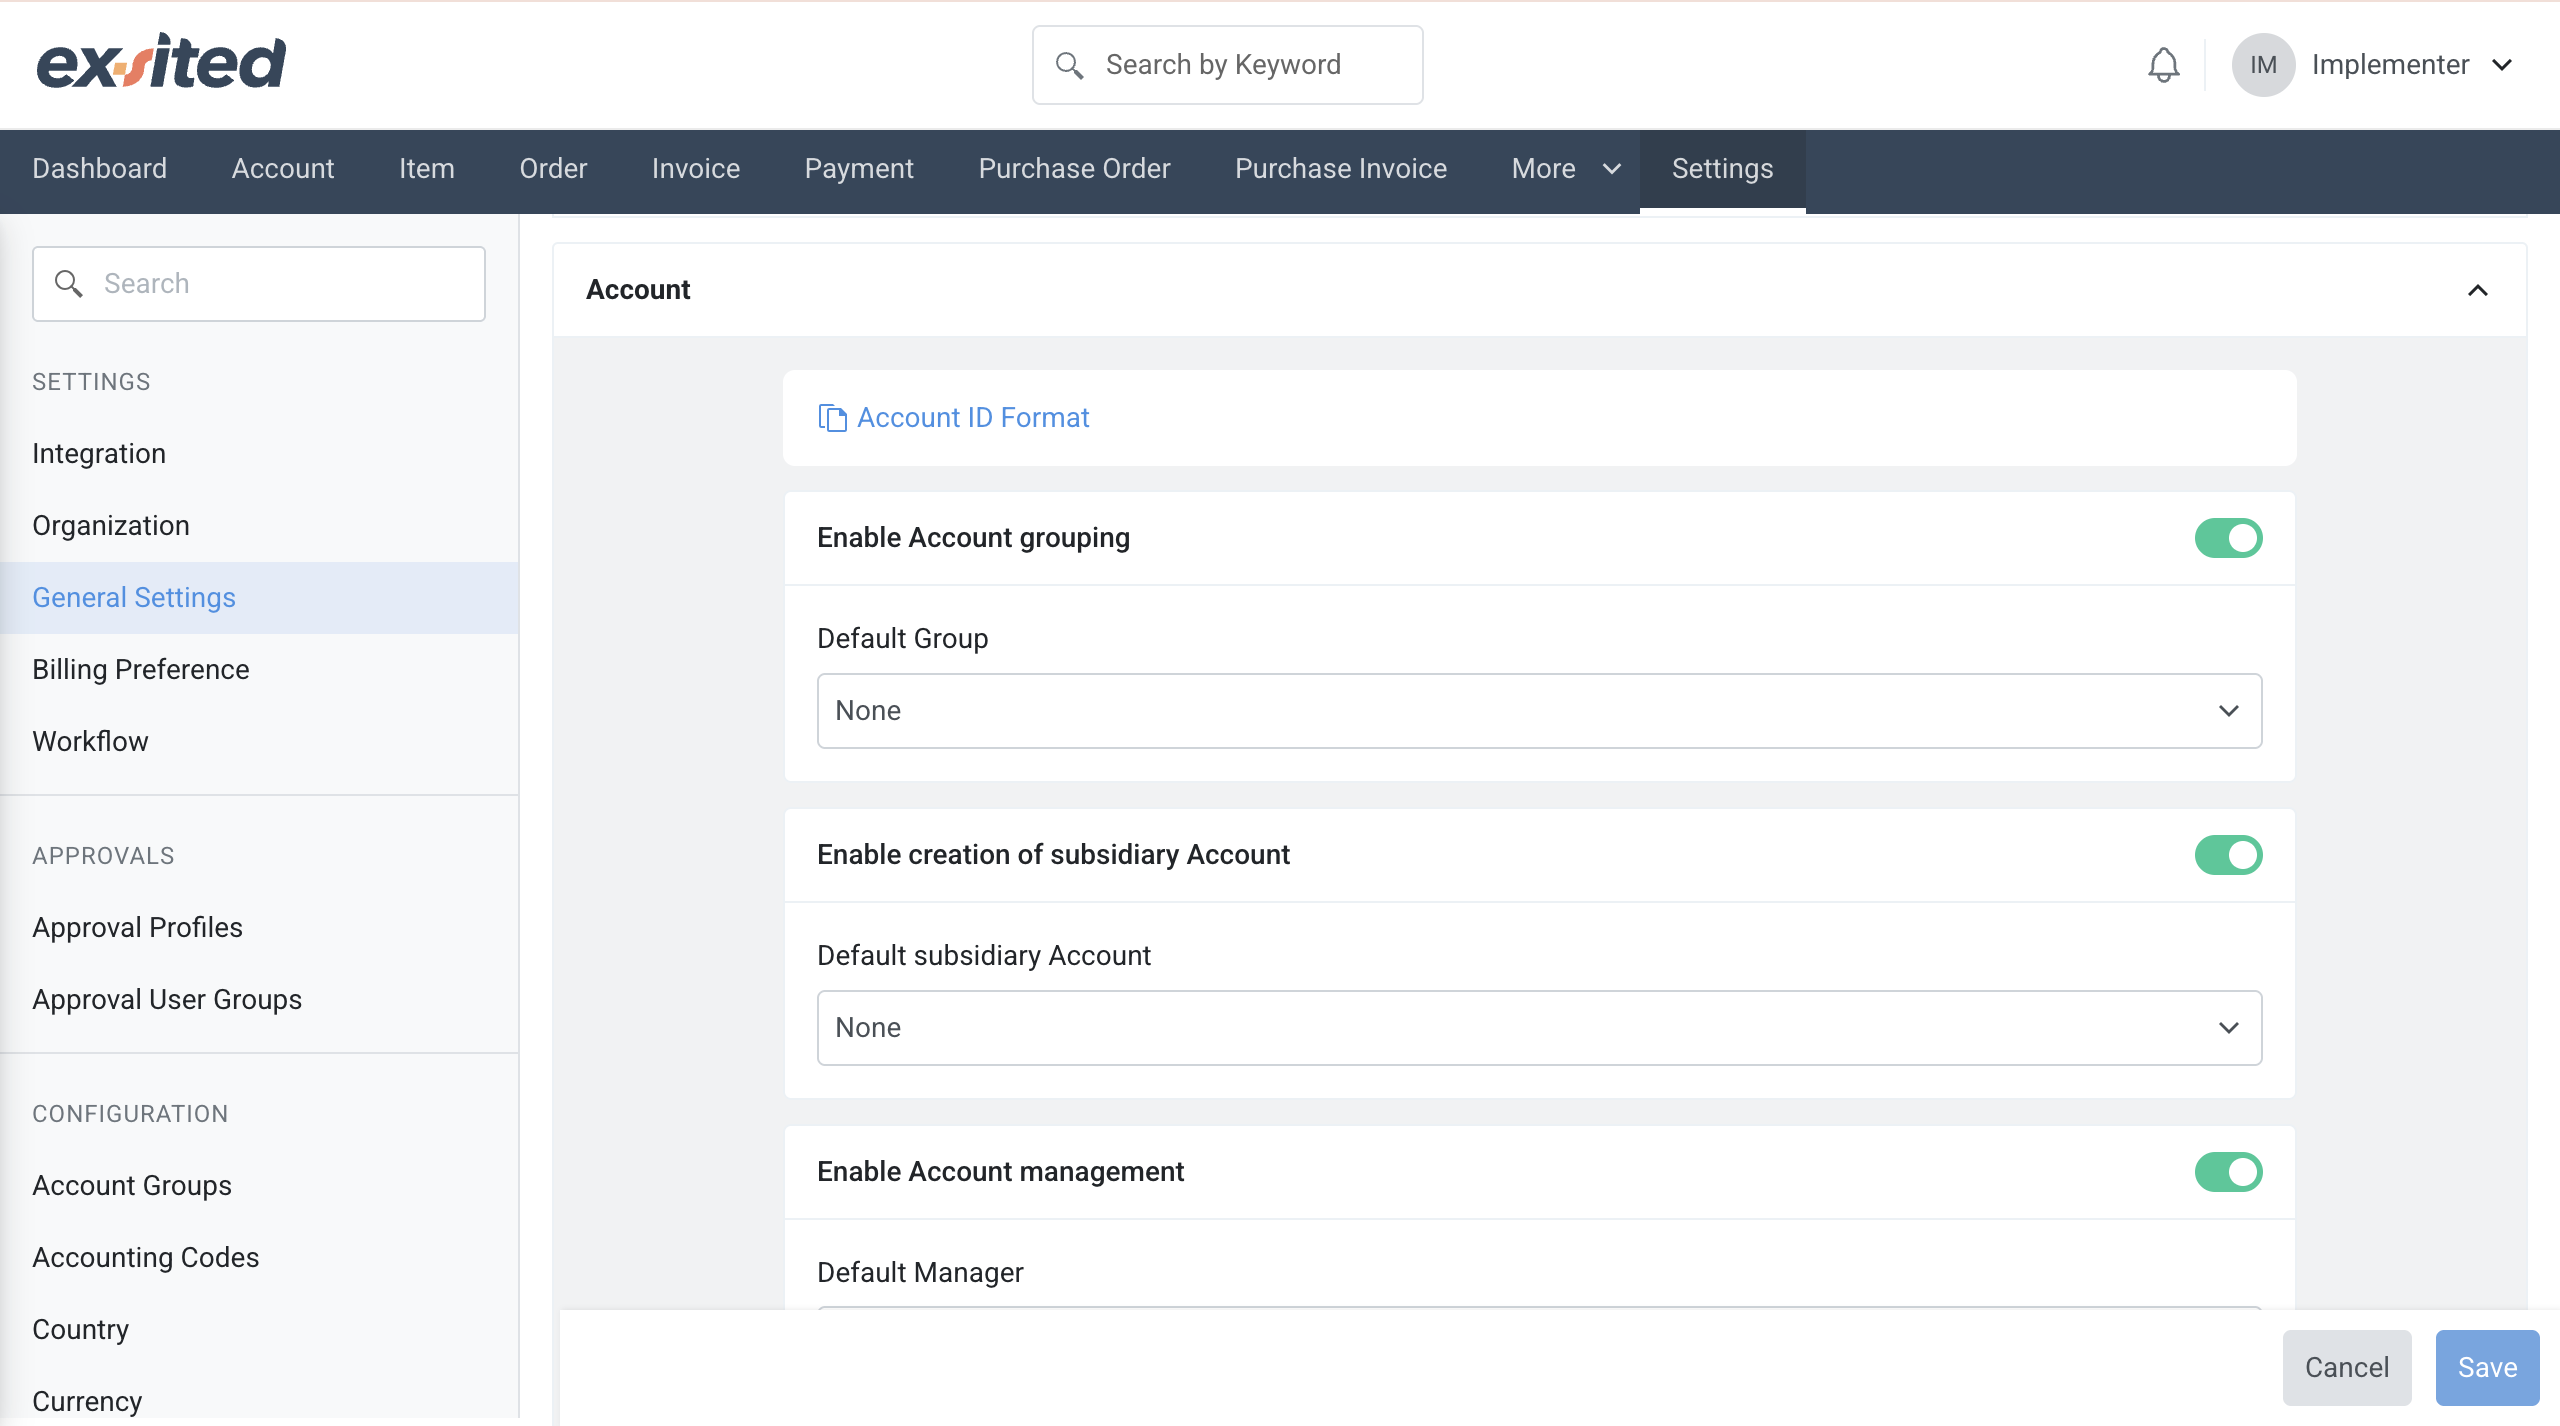2560x1426 pixels.
Task: Focus the sidebar Search field
Action: [x=259, y=284]
